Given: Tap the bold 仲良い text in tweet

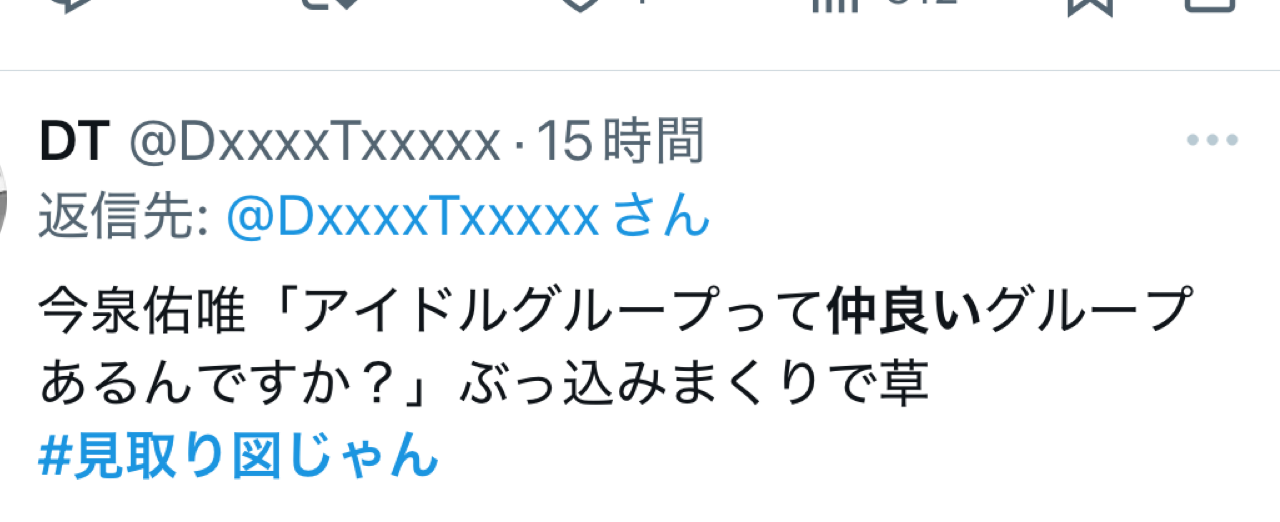Looking at the screenshot, I should [x=905, y=314].
